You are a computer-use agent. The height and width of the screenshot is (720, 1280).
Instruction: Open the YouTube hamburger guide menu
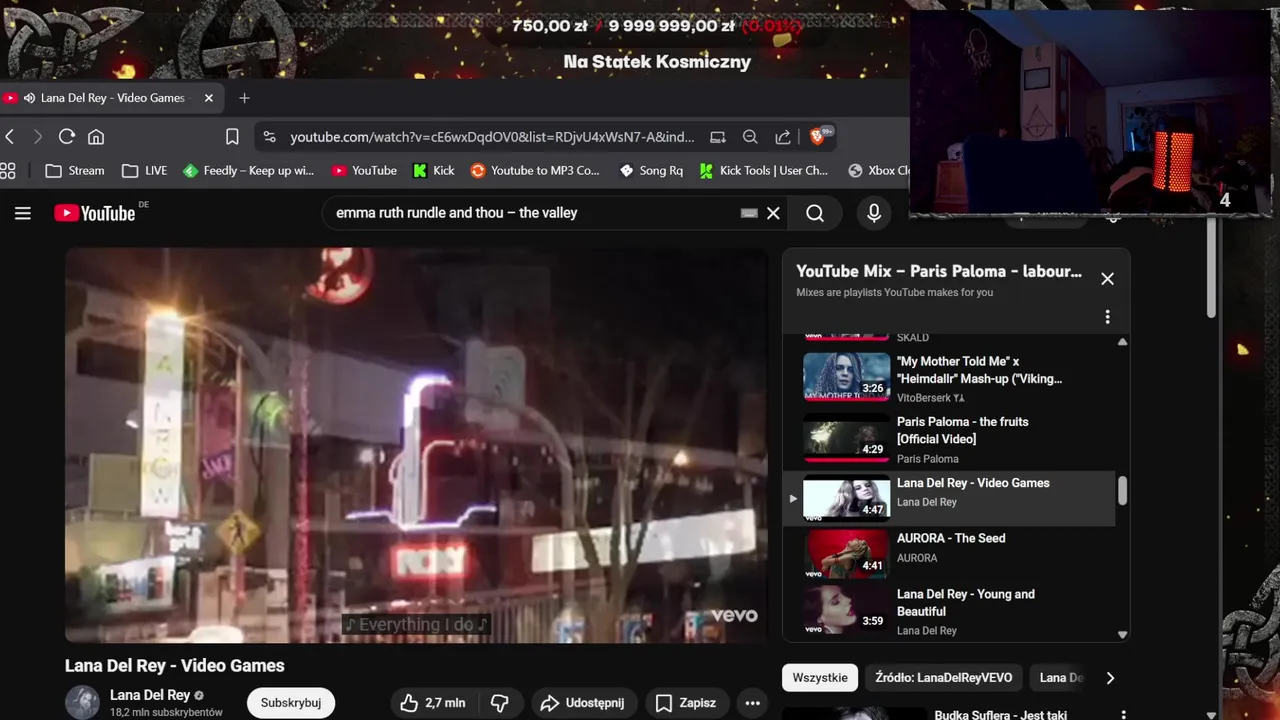point(23,213)
